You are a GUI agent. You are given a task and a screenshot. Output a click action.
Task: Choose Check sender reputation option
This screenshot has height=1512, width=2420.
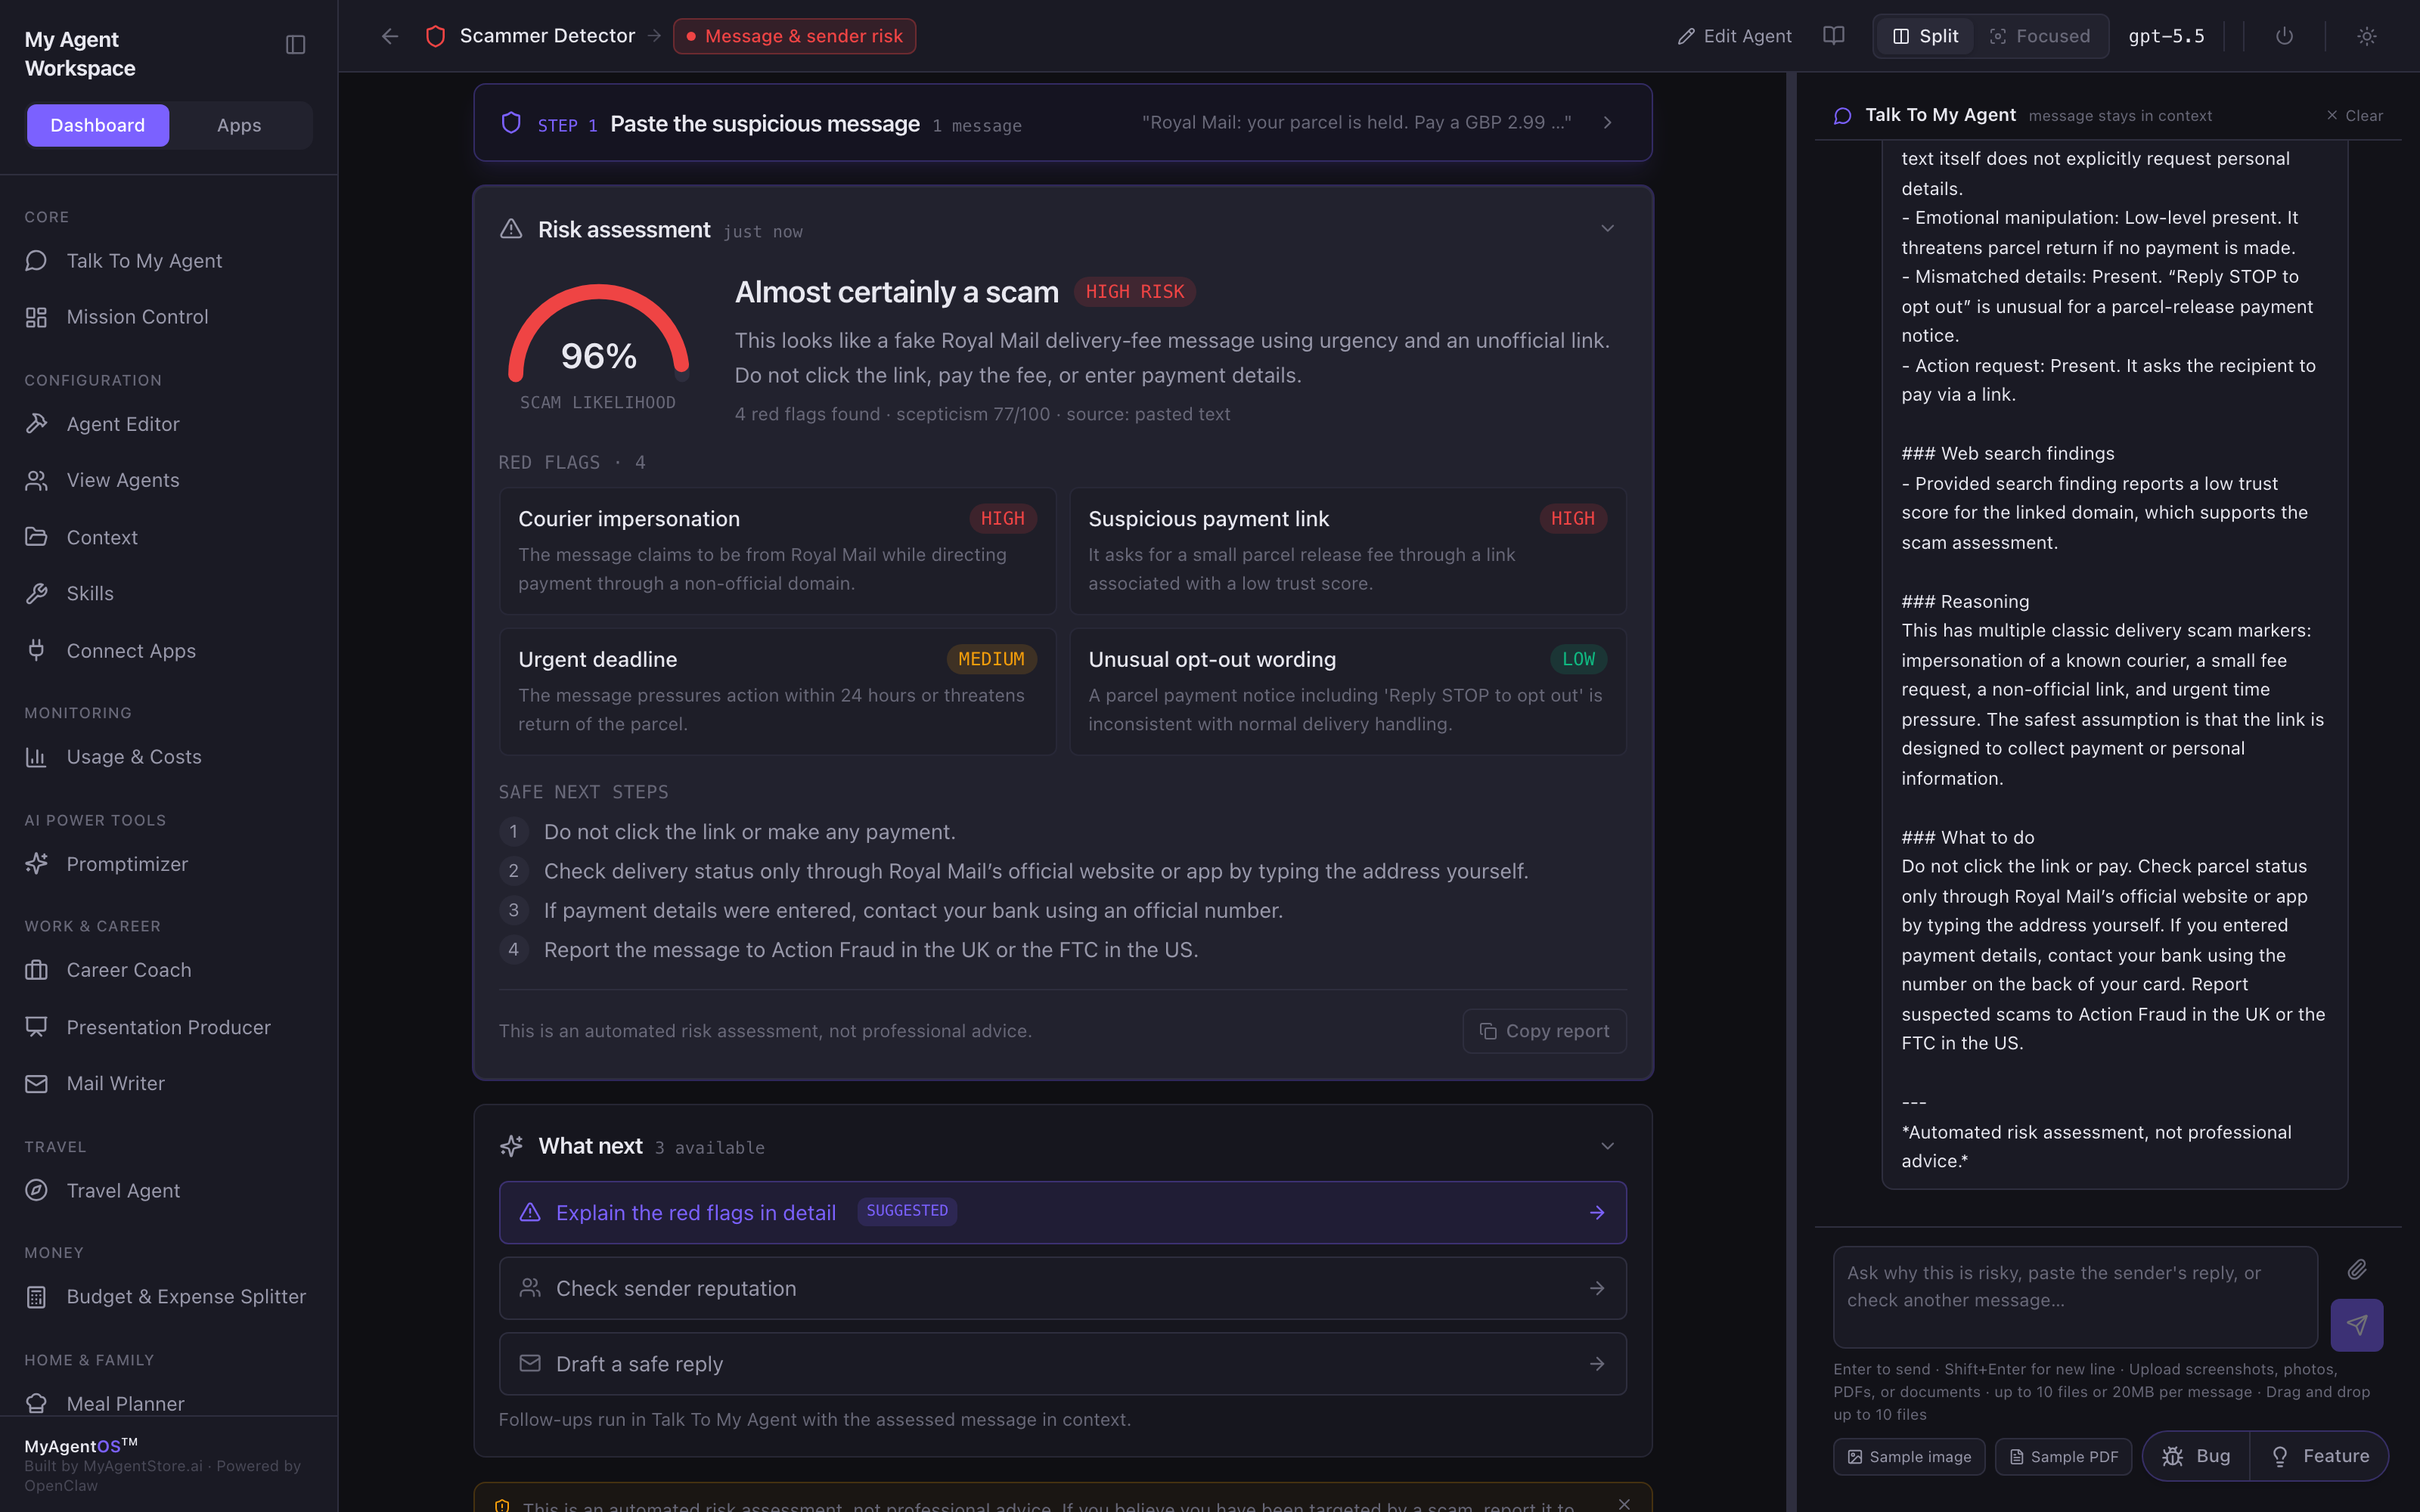pyautogui.click(x=1062, y=1288)
